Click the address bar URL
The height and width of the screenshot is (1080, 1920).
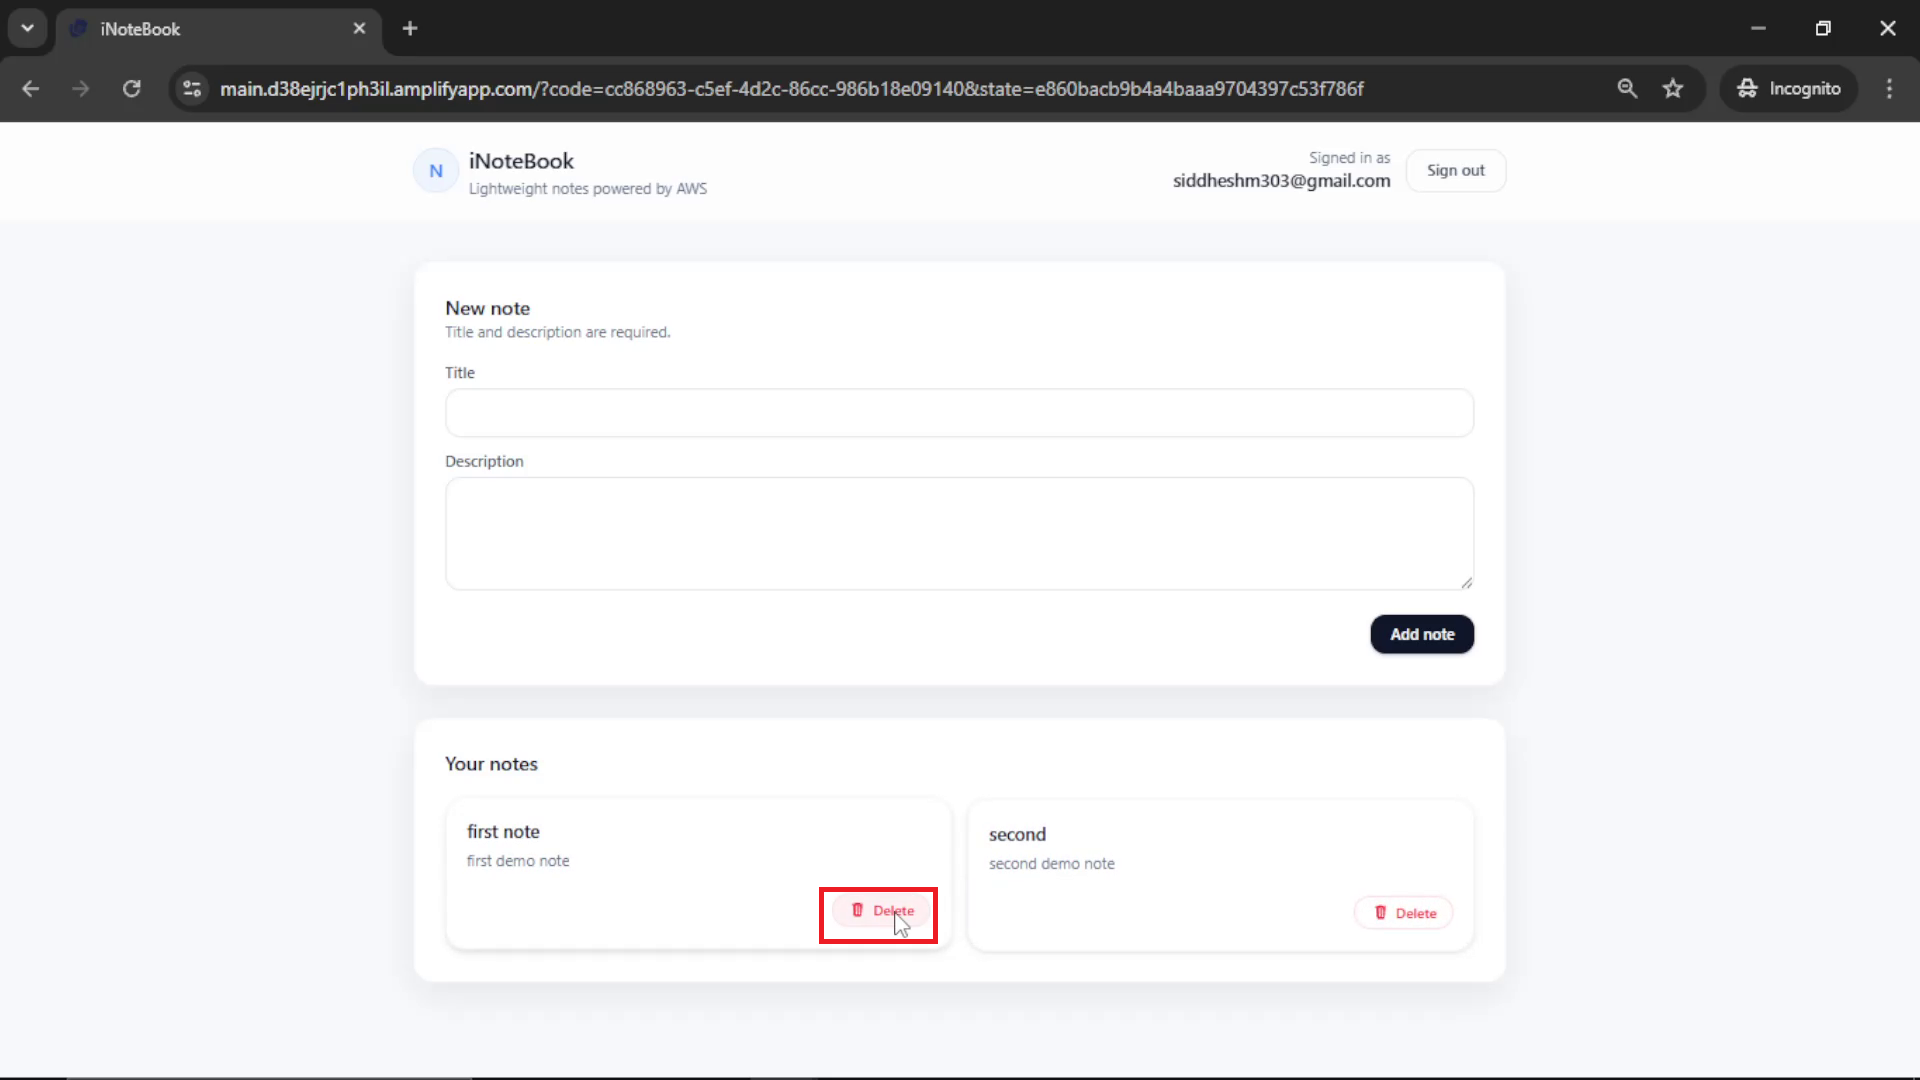pyautogui.click(x=792, y=89)
